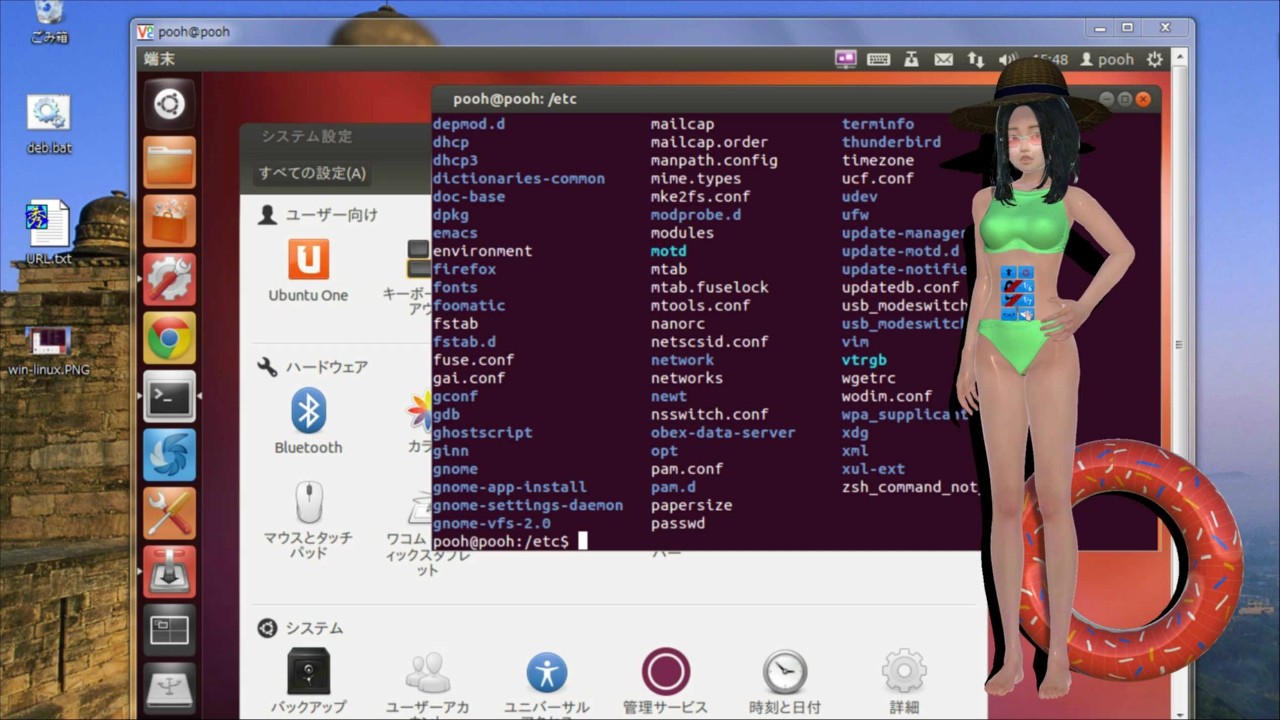Open the envelope messaging indicator menu
Viewport: 1280px width, 720px height.
(943, 59)
